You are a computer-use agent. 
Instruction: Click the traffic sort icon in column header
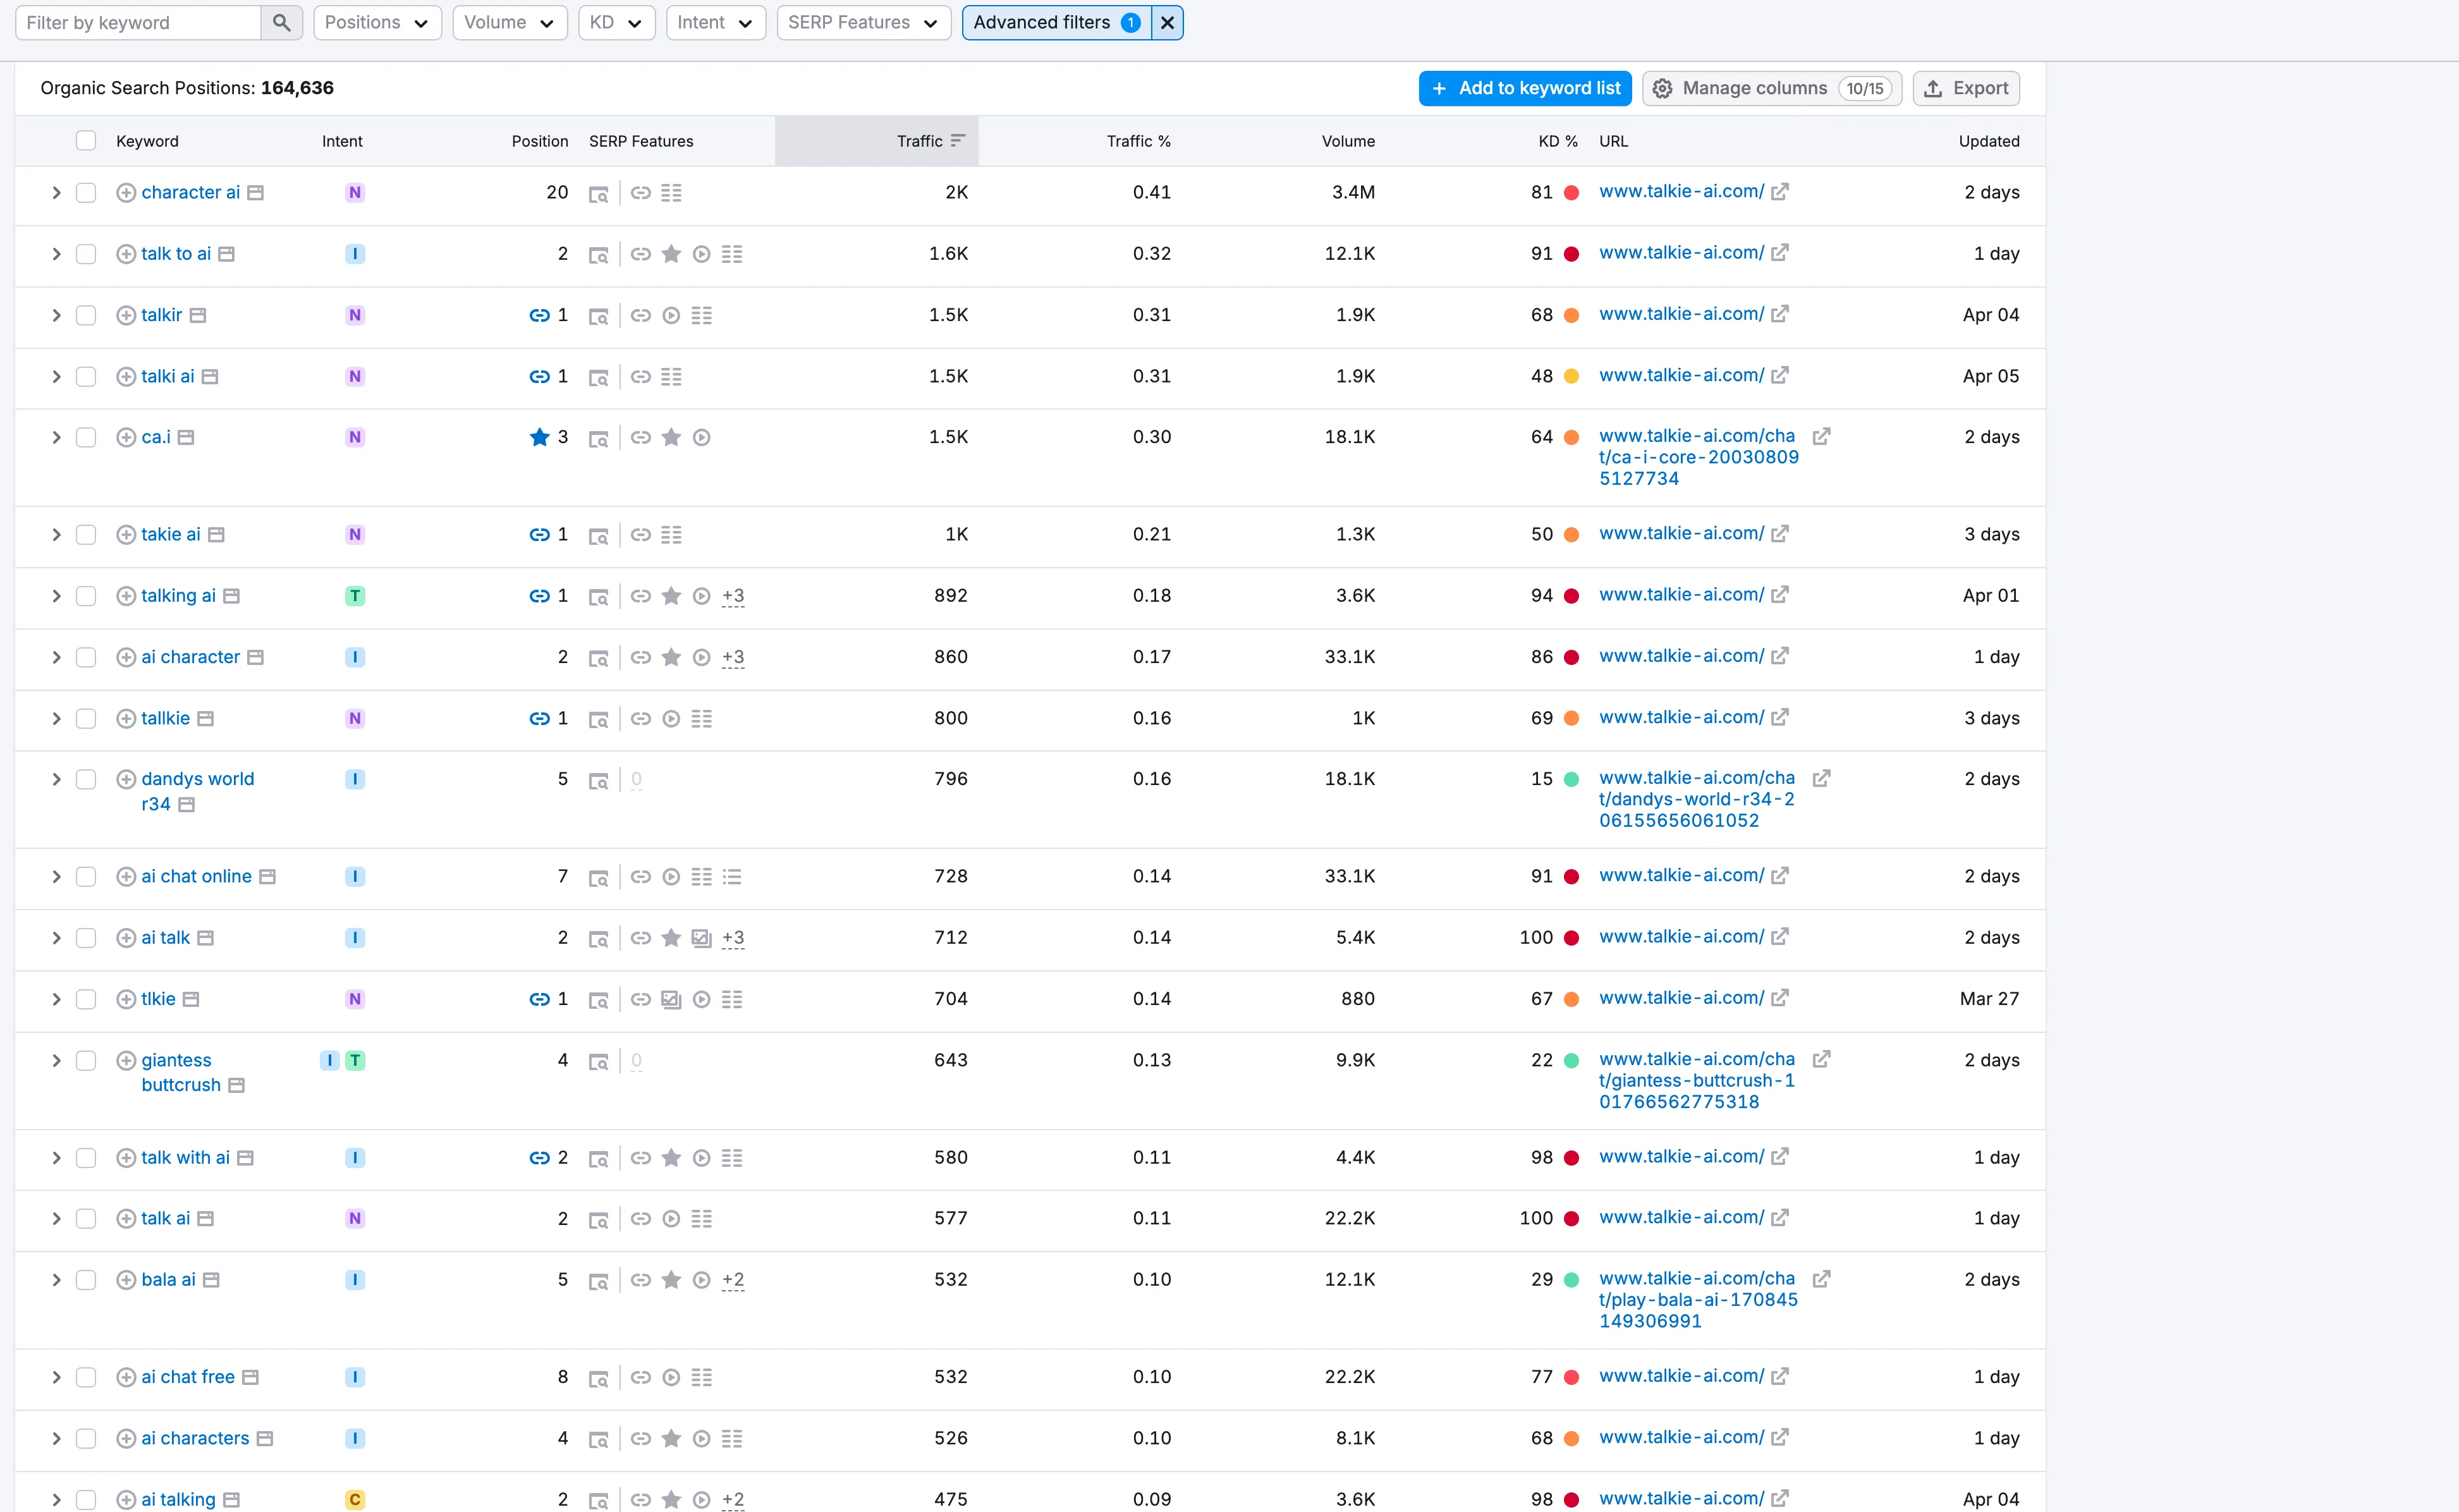pyautogui.click(x=957, y=141)
